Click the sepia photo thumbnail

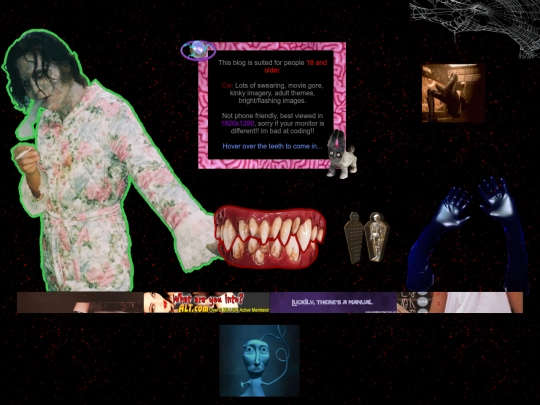[453, 93]
